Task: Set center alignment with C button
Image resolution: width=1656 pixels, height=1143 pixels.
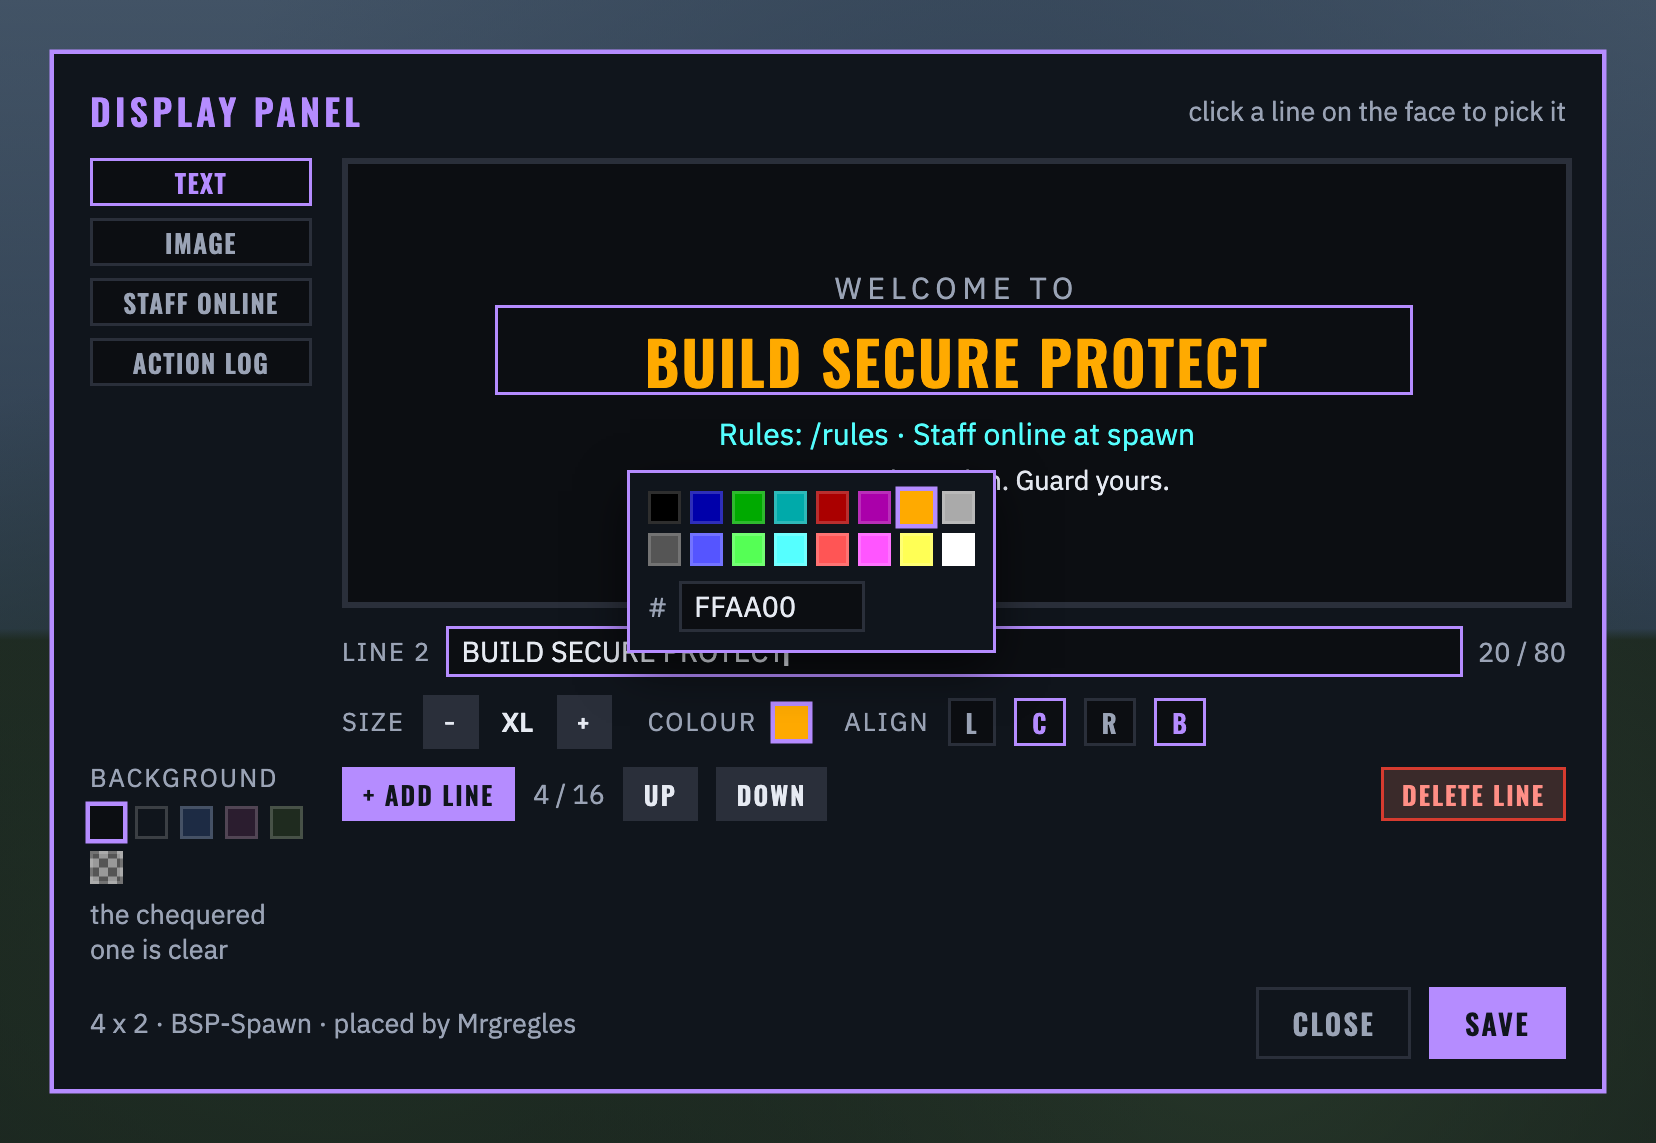Action: pos(1040,722)
